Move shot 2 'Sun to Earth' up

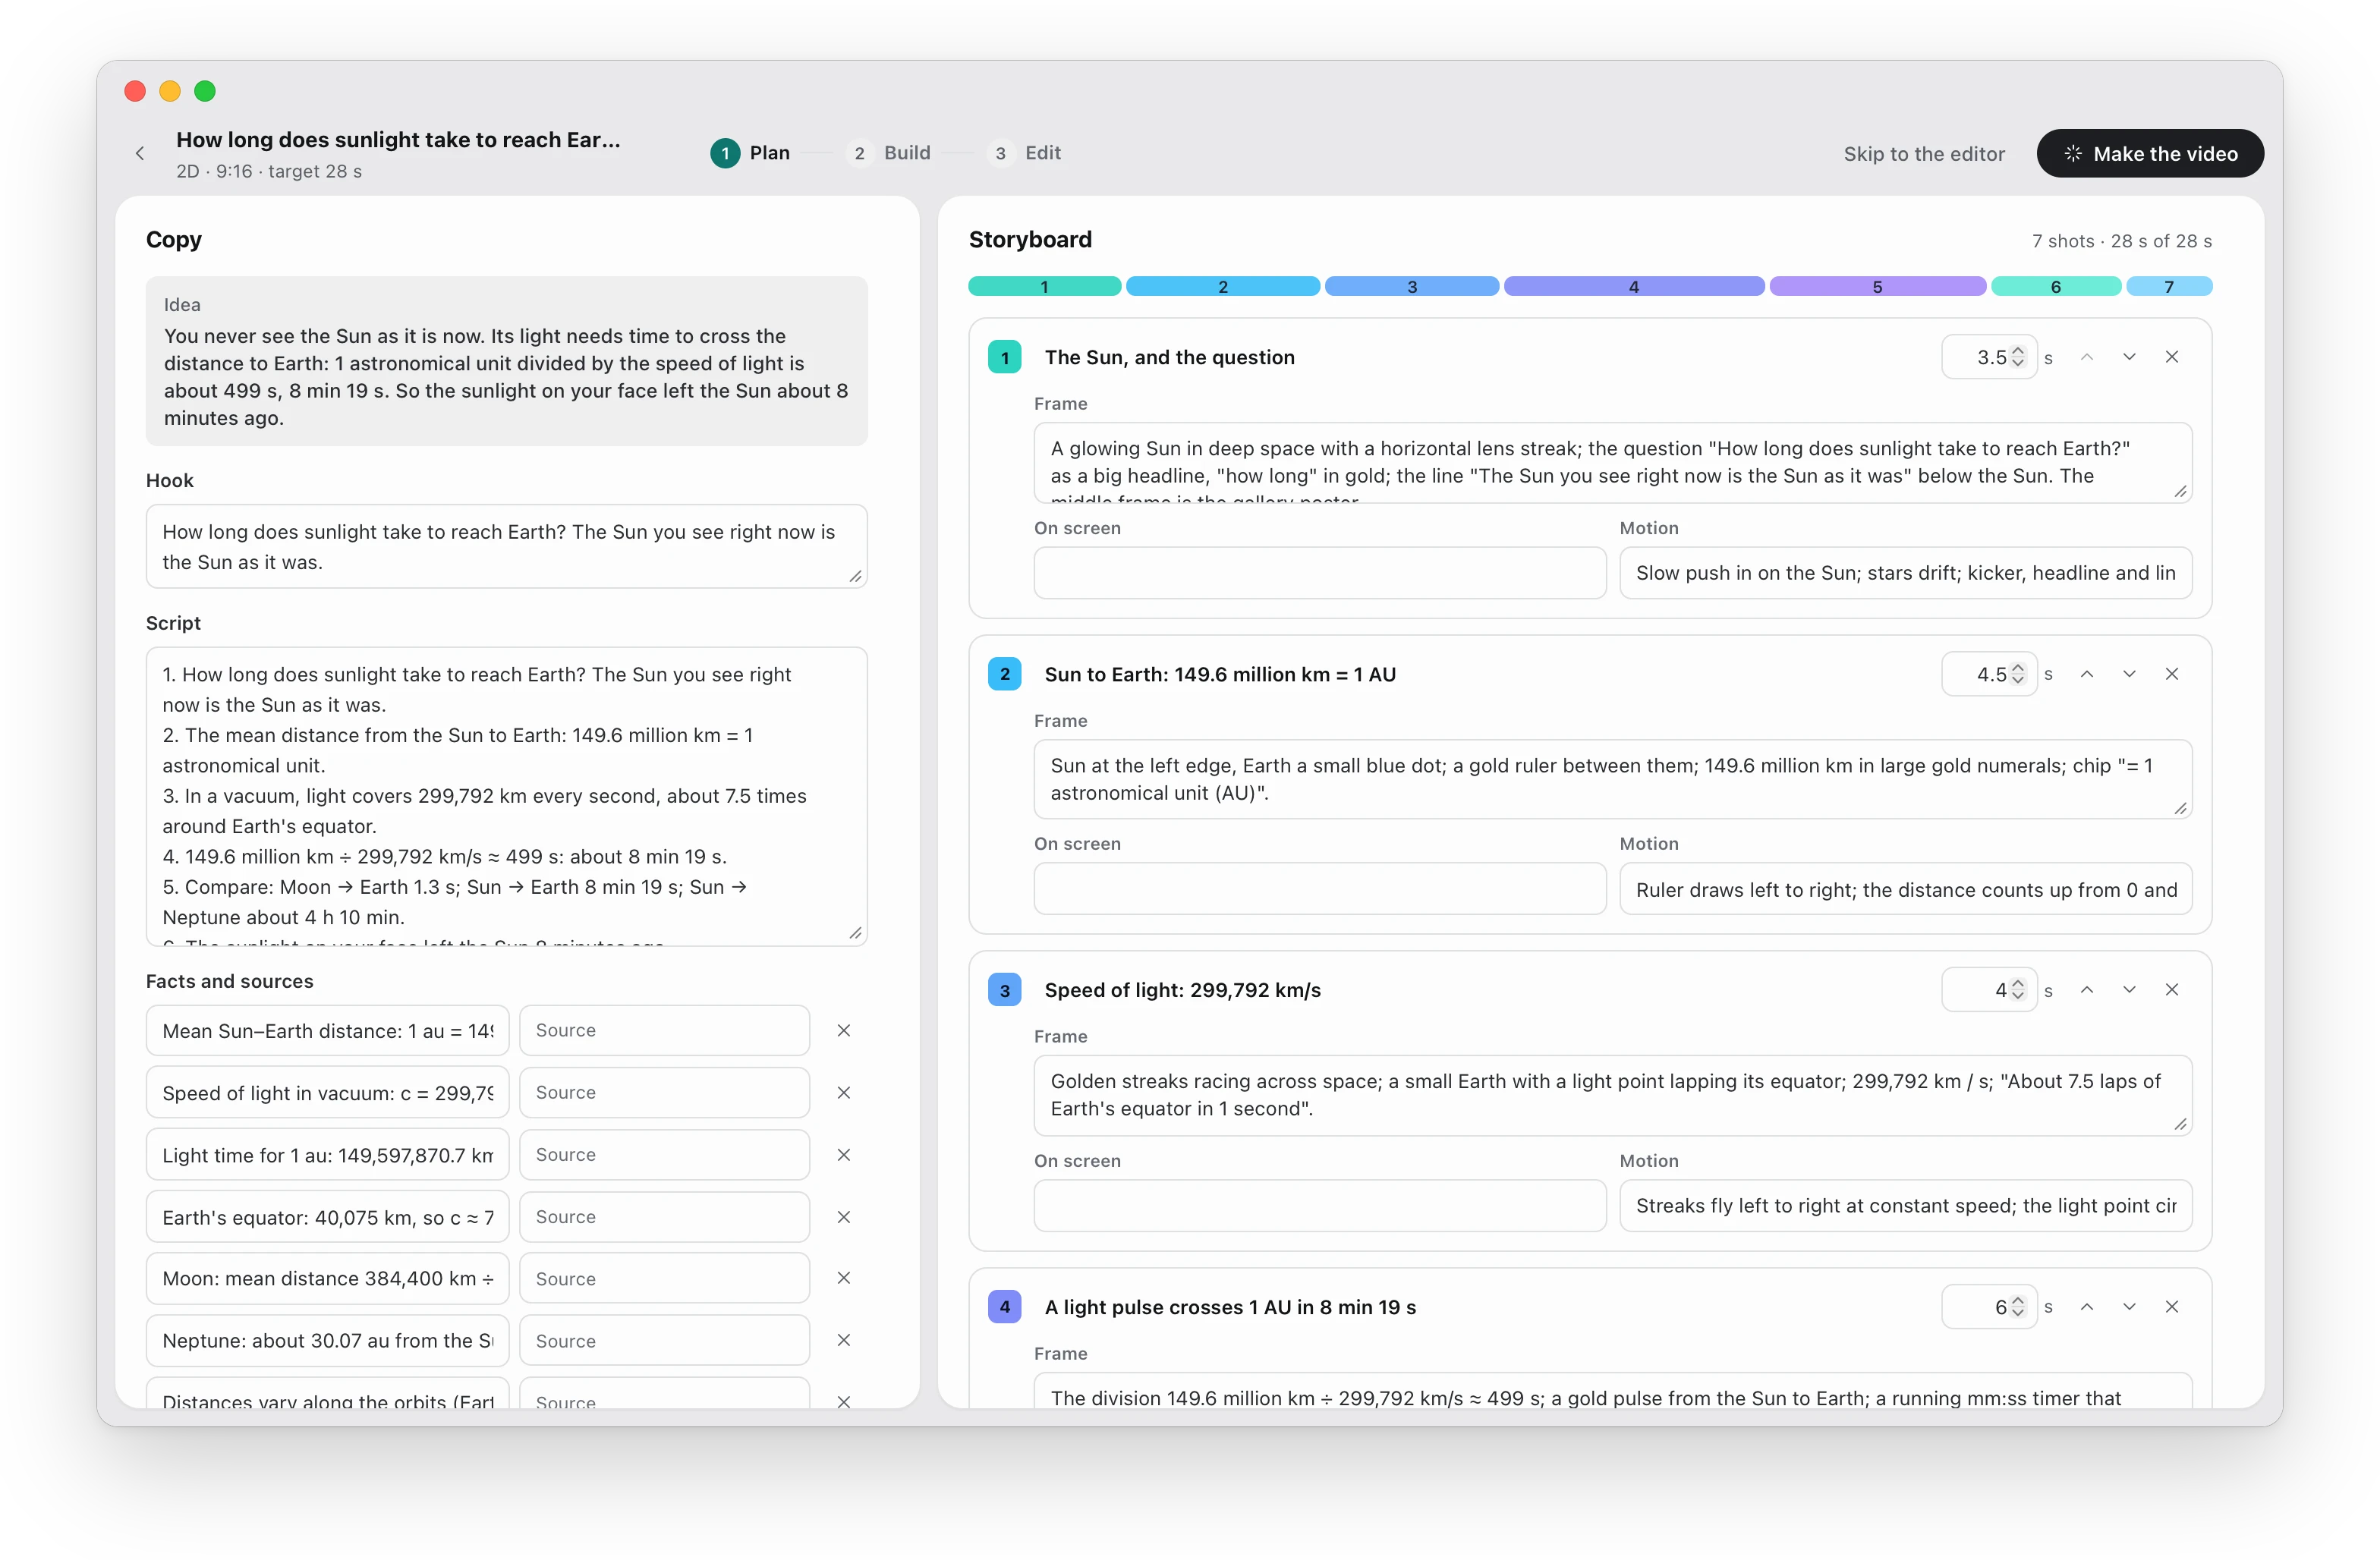pyautogui.click(x=2086, y=674)
